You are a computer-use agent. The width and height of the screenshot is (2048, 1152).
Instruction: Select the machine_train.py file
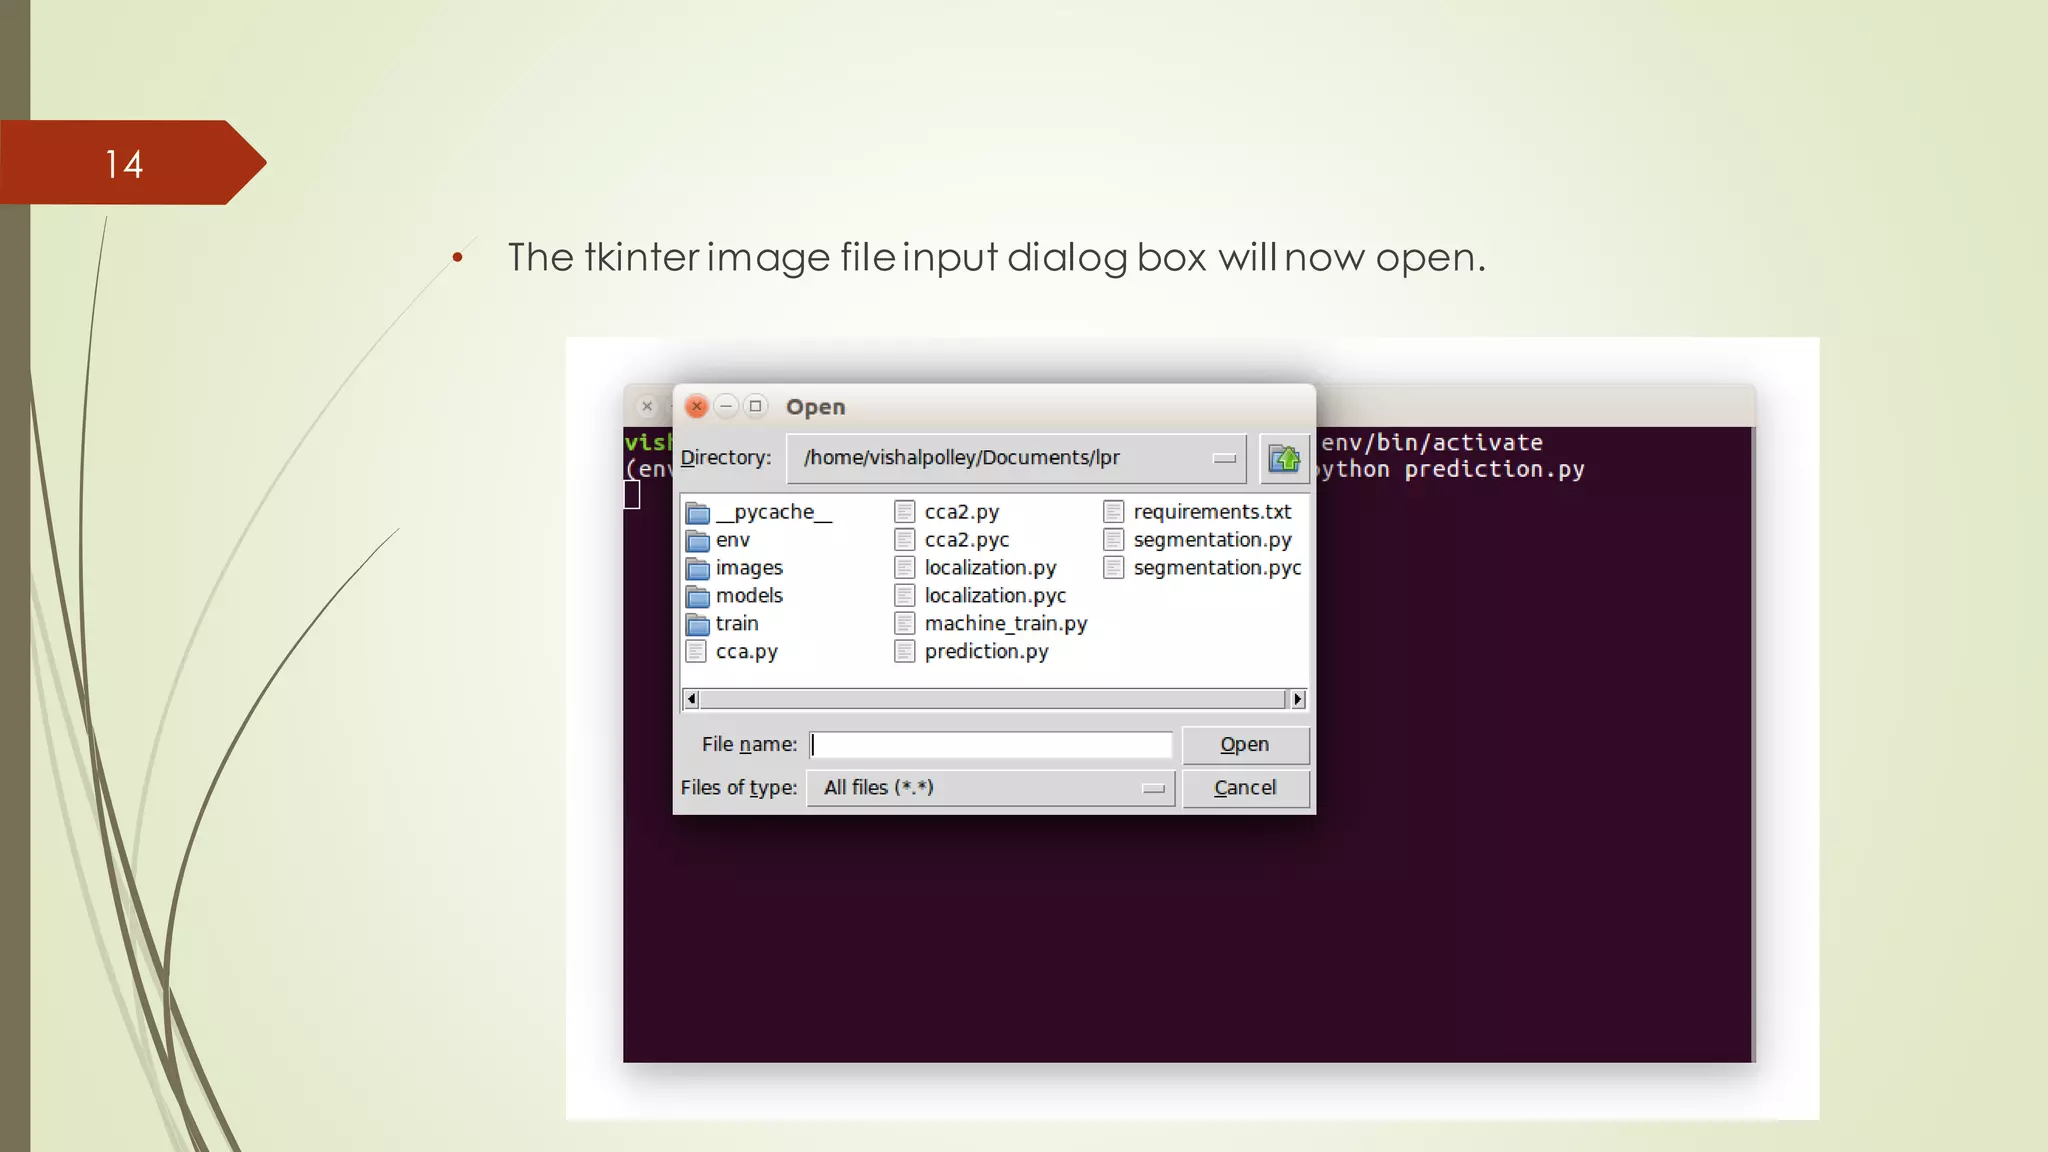(x=1005, y=624)
